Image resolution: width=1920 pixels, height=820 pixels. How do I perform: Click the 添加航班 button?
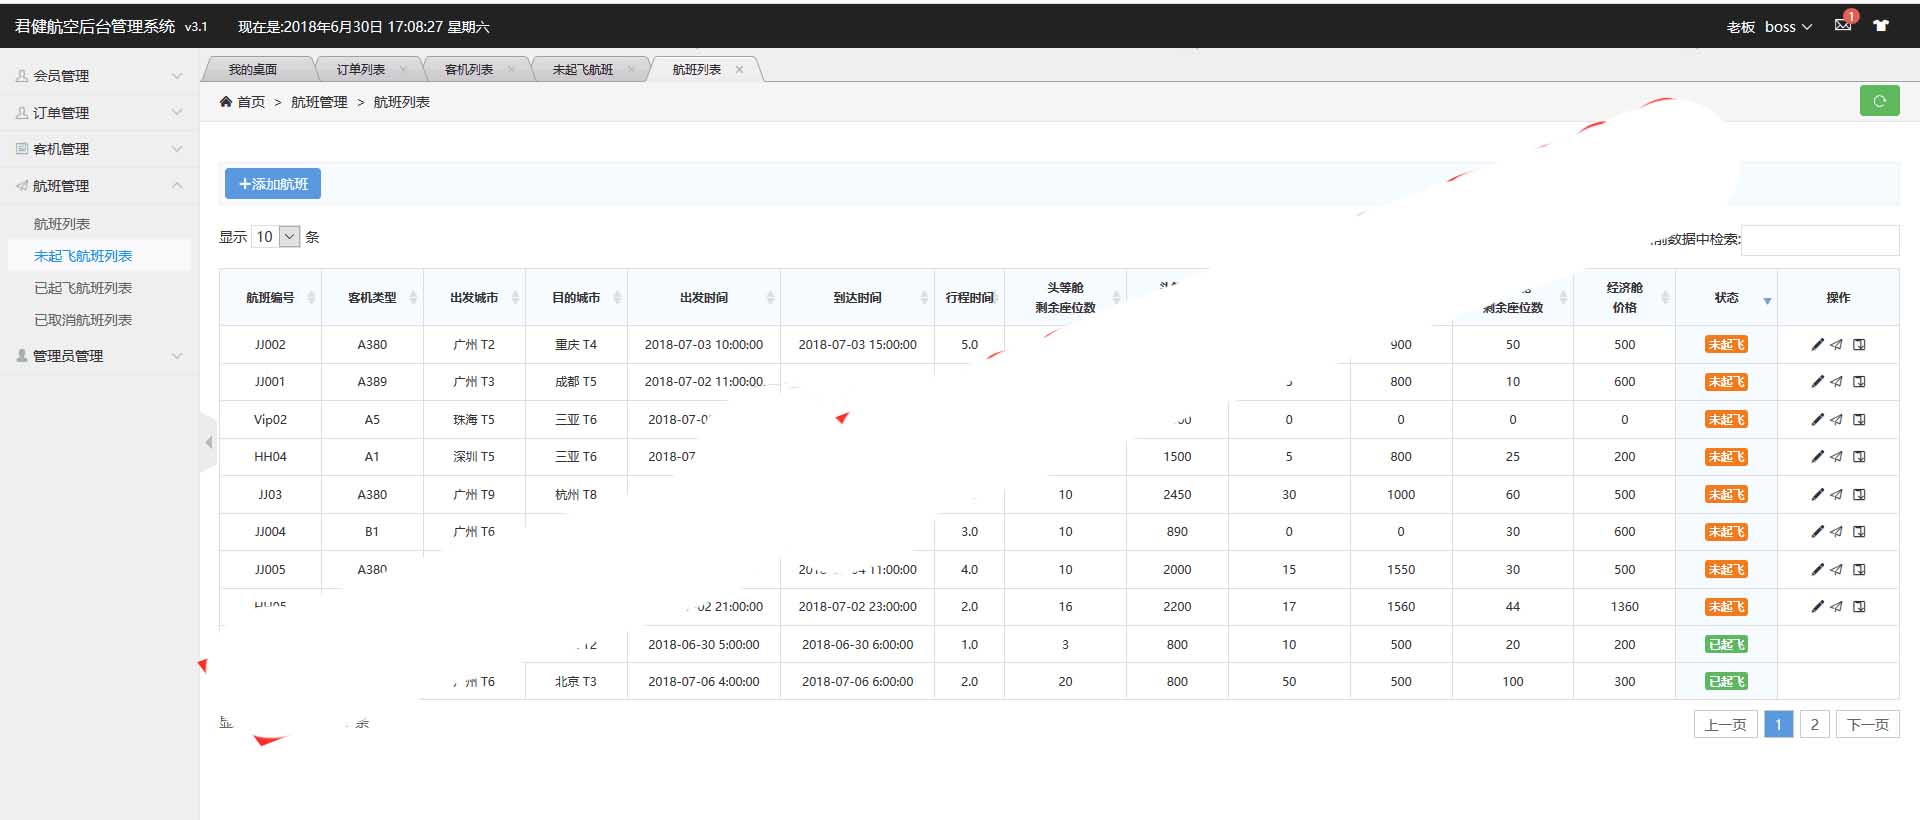(x=273, y=184)
